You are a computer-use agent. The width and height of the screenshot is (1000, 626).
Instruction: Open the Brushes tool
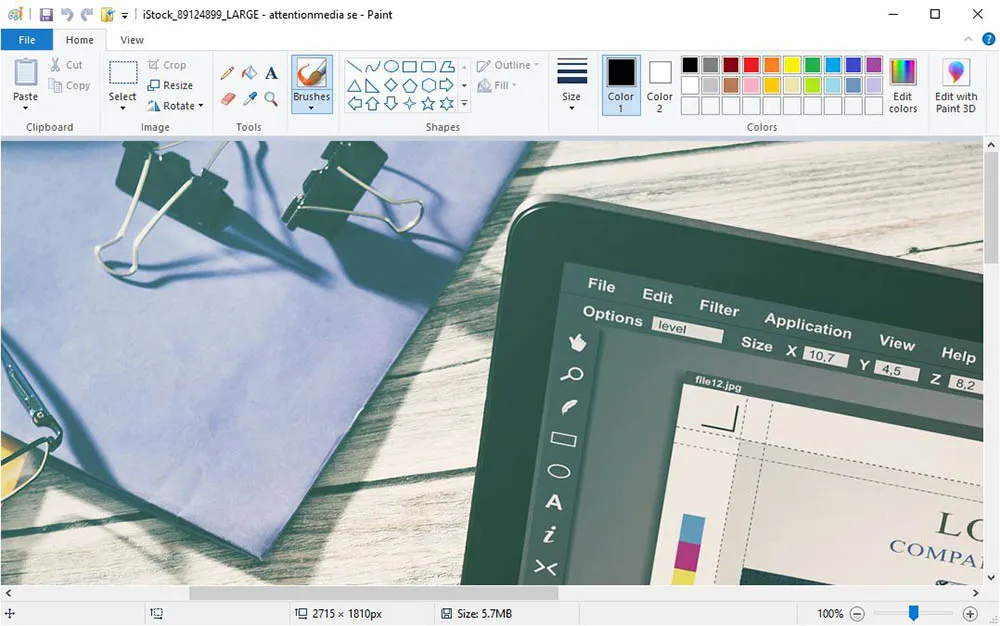click(x=311, y=80)
